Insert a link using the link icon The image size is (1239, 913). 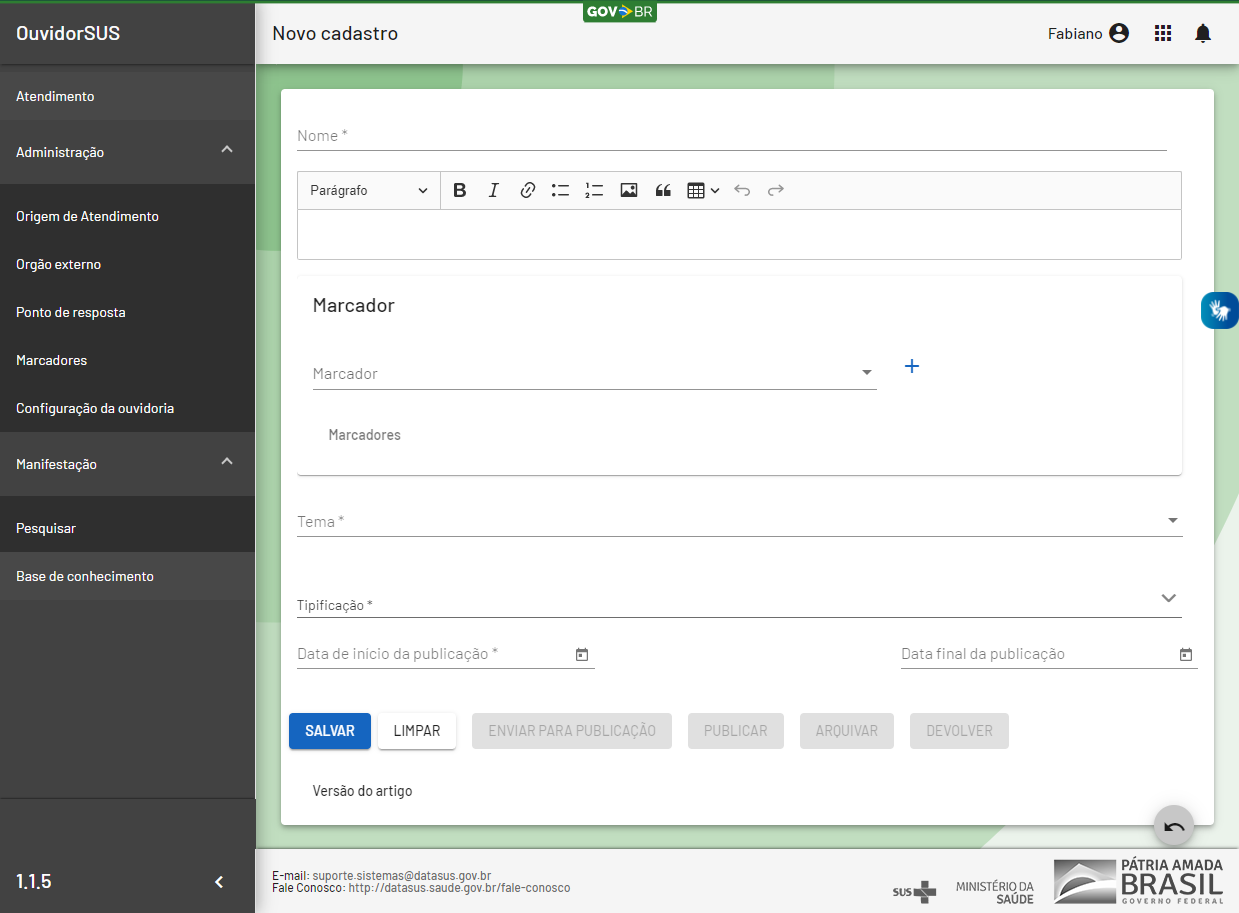click(527, 190)
